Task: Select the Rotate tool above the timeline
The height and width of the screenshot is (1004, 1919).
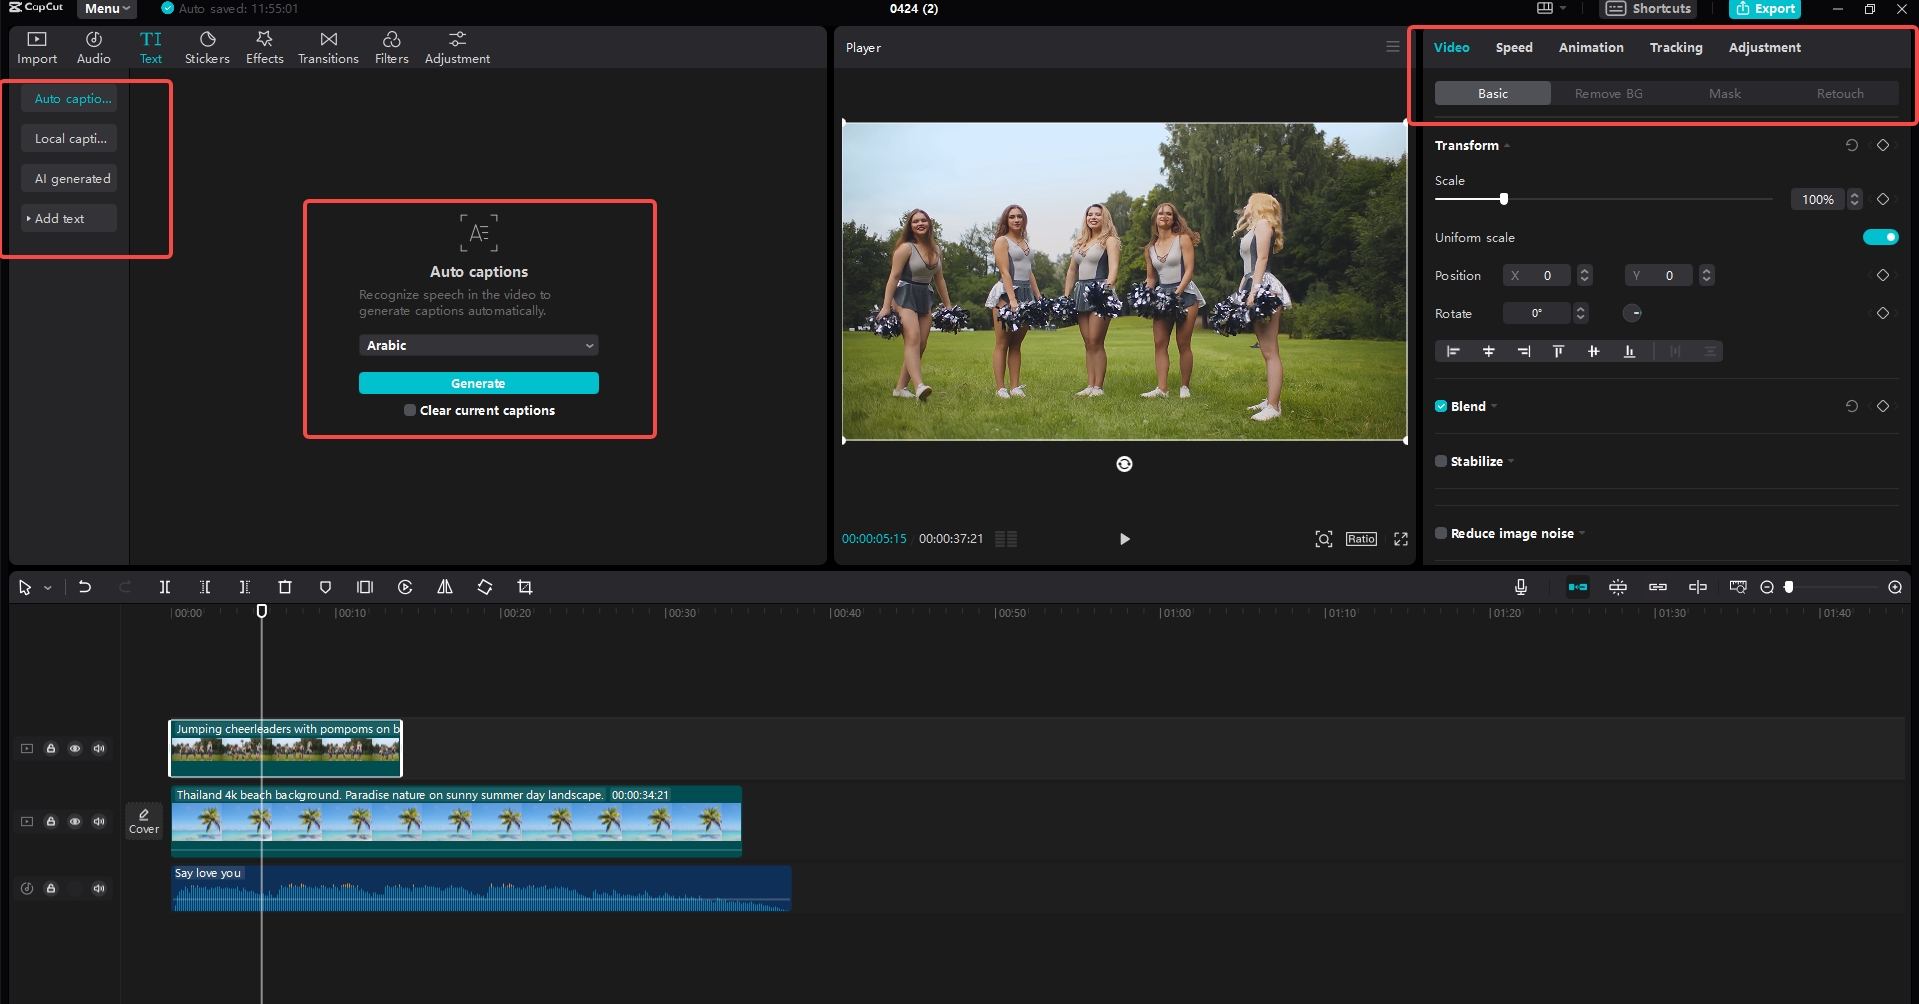Action: [x=484, y=587]
